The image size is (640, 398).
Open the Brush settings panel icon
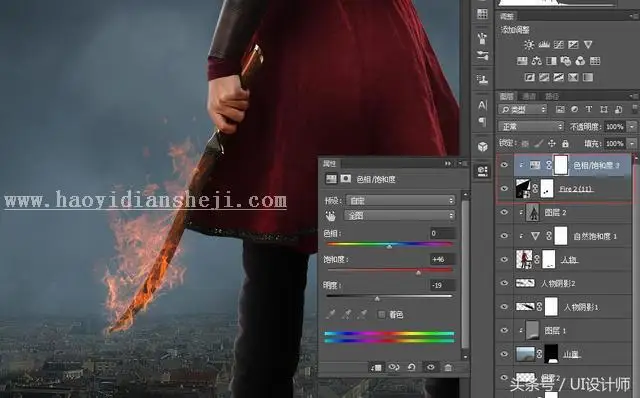482,55
